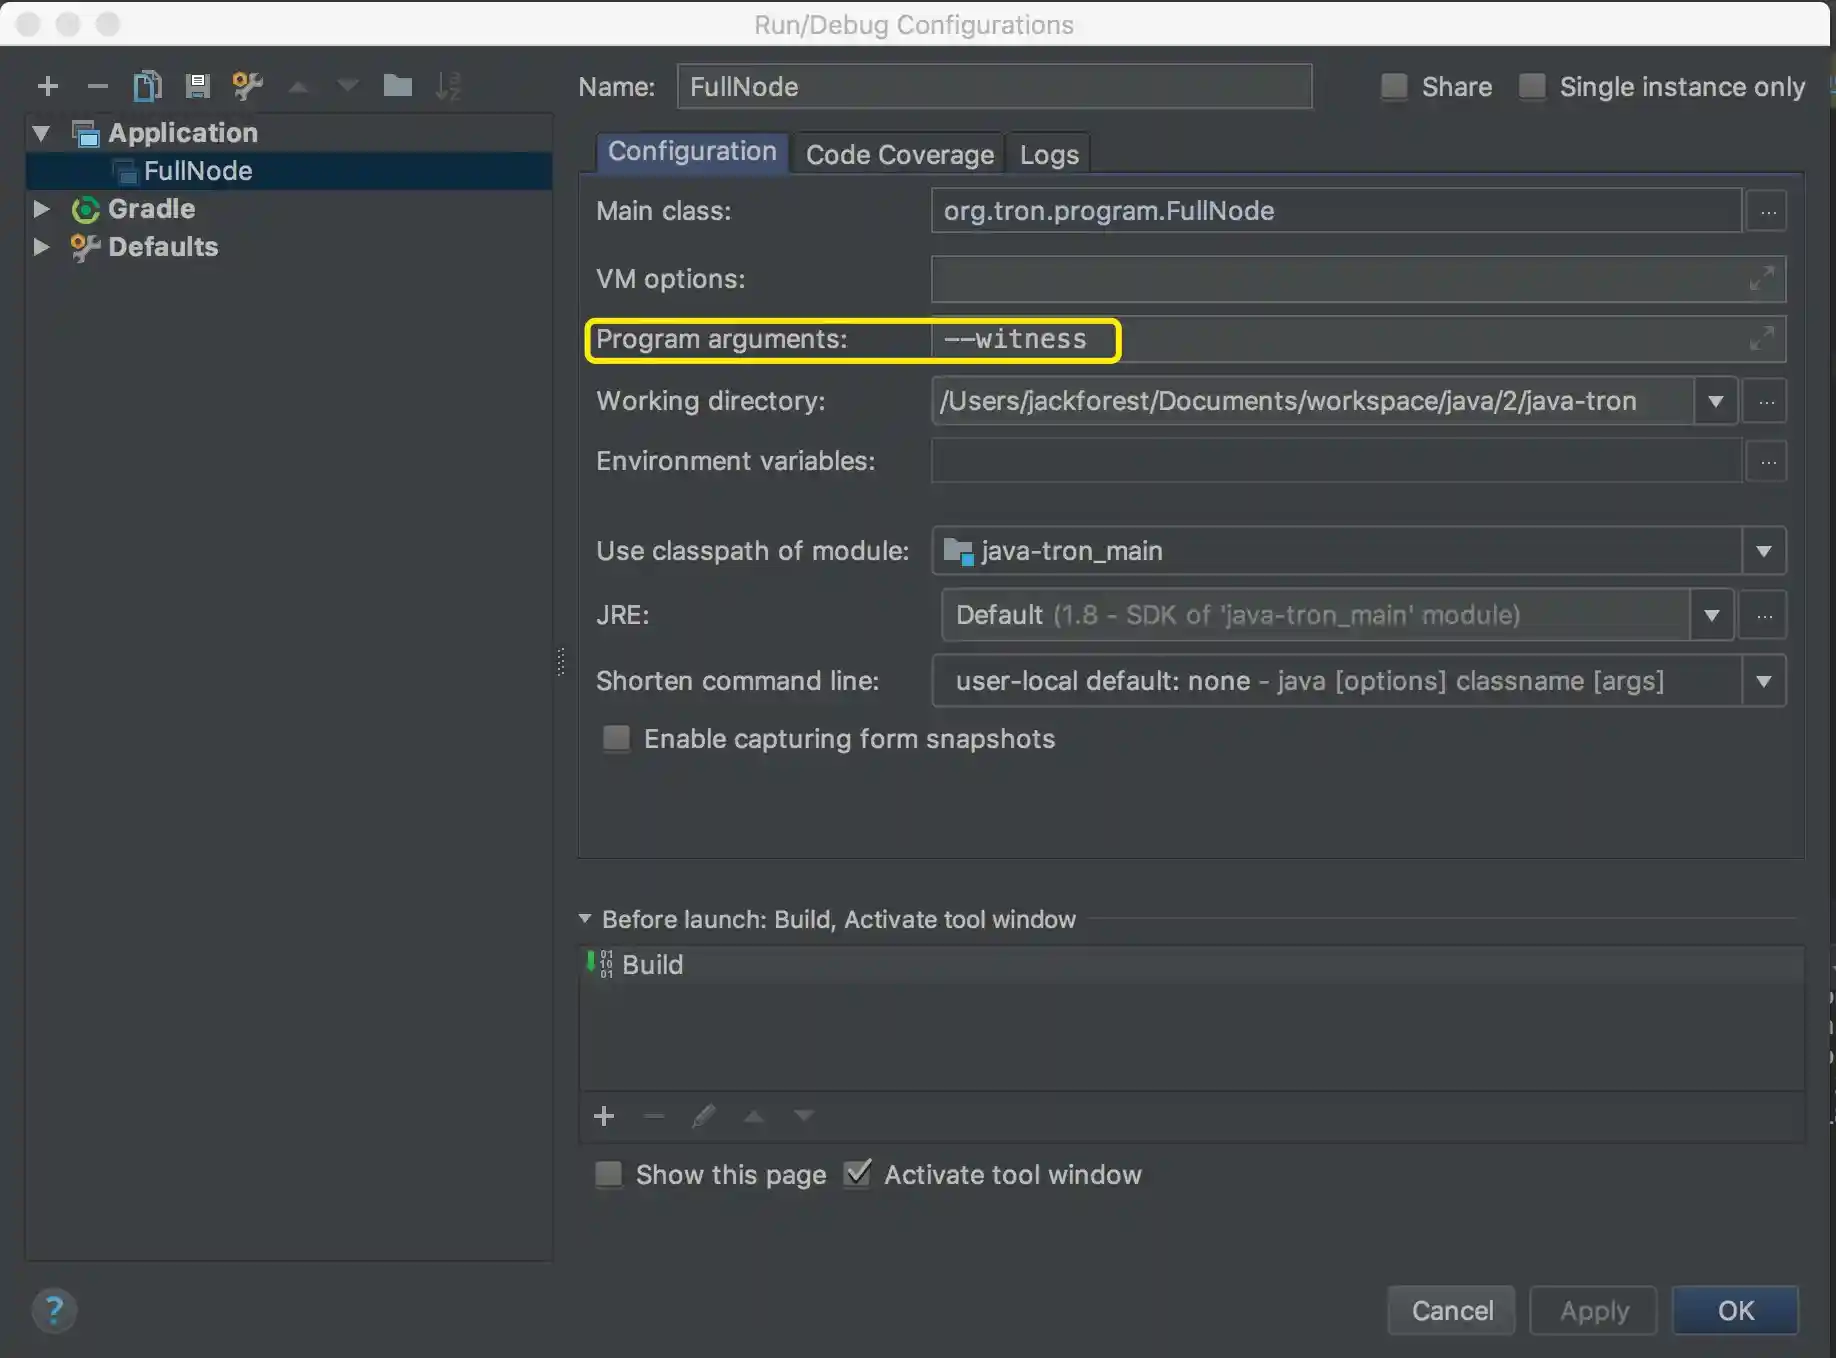The width and height of the screenshot is (1836, 1358).
Task: Uncheck Activate tool window
Action: click(858, 1174)
